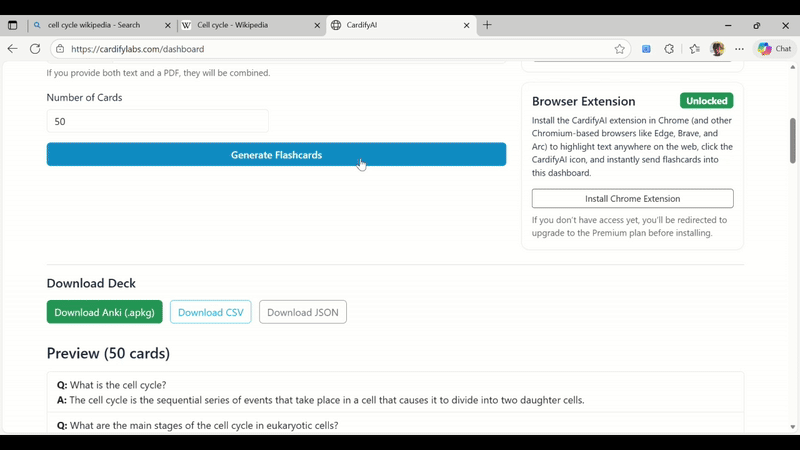Viewport: 800px width, 450px height.
Task: Click the blue extension icon next to favorites star
Action: click(646, 48)
